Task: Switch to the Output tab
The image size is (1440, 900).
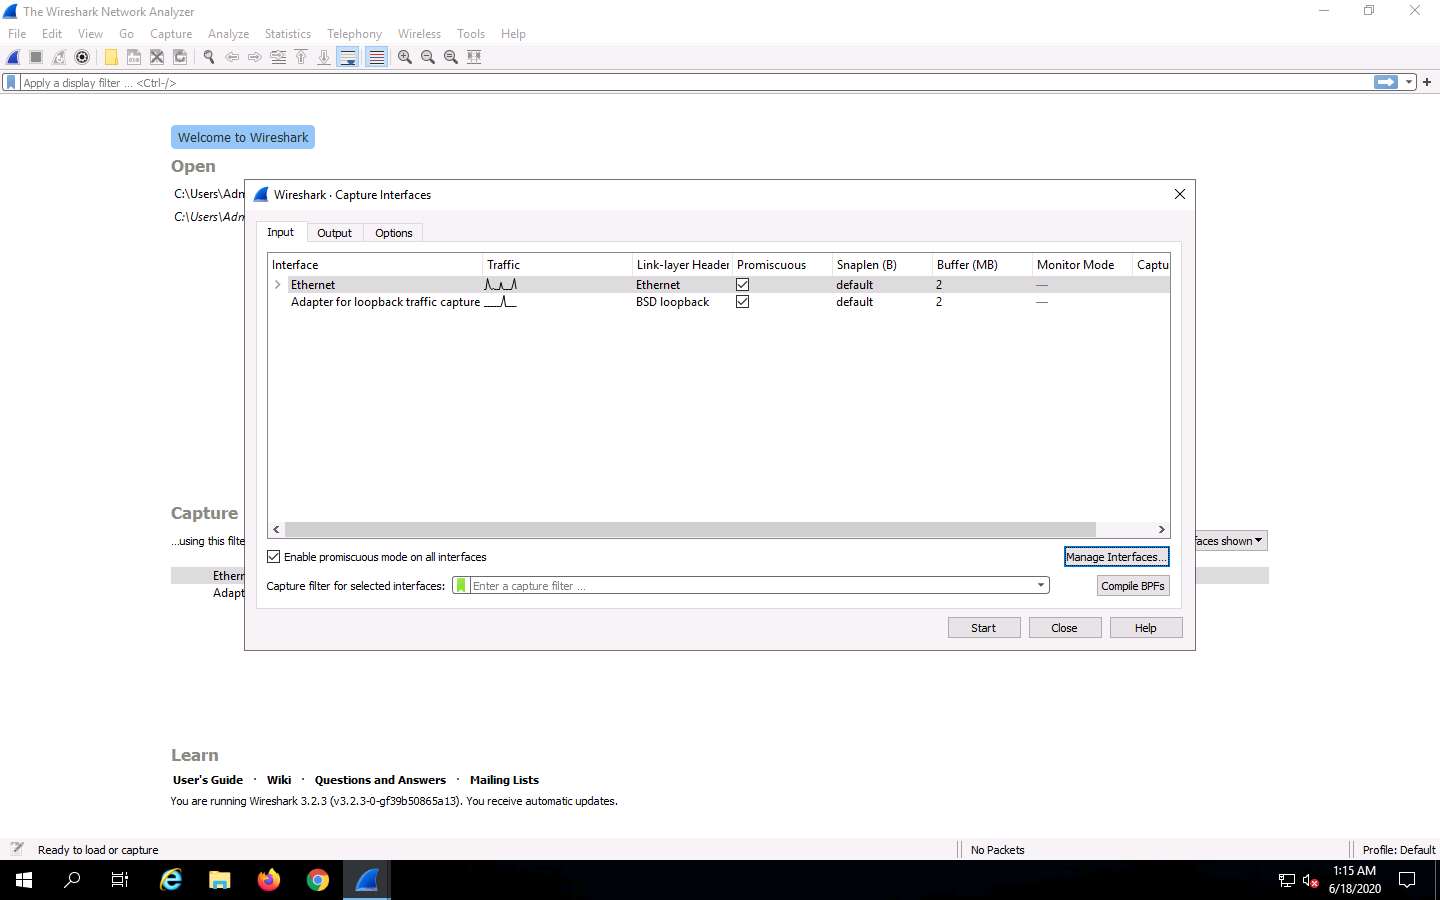Action: [x=334, y=233]
